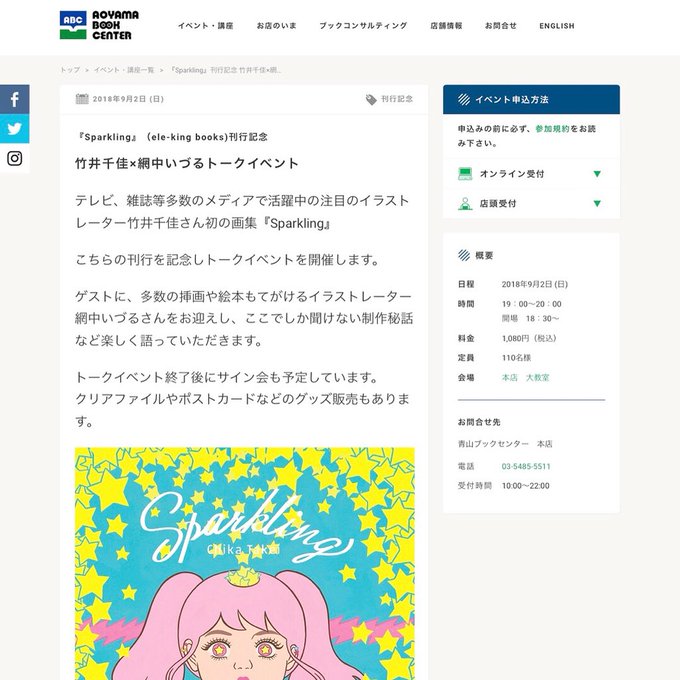
Task: Open the Sparkling book cover image
Action: click(x=245, y=563)
